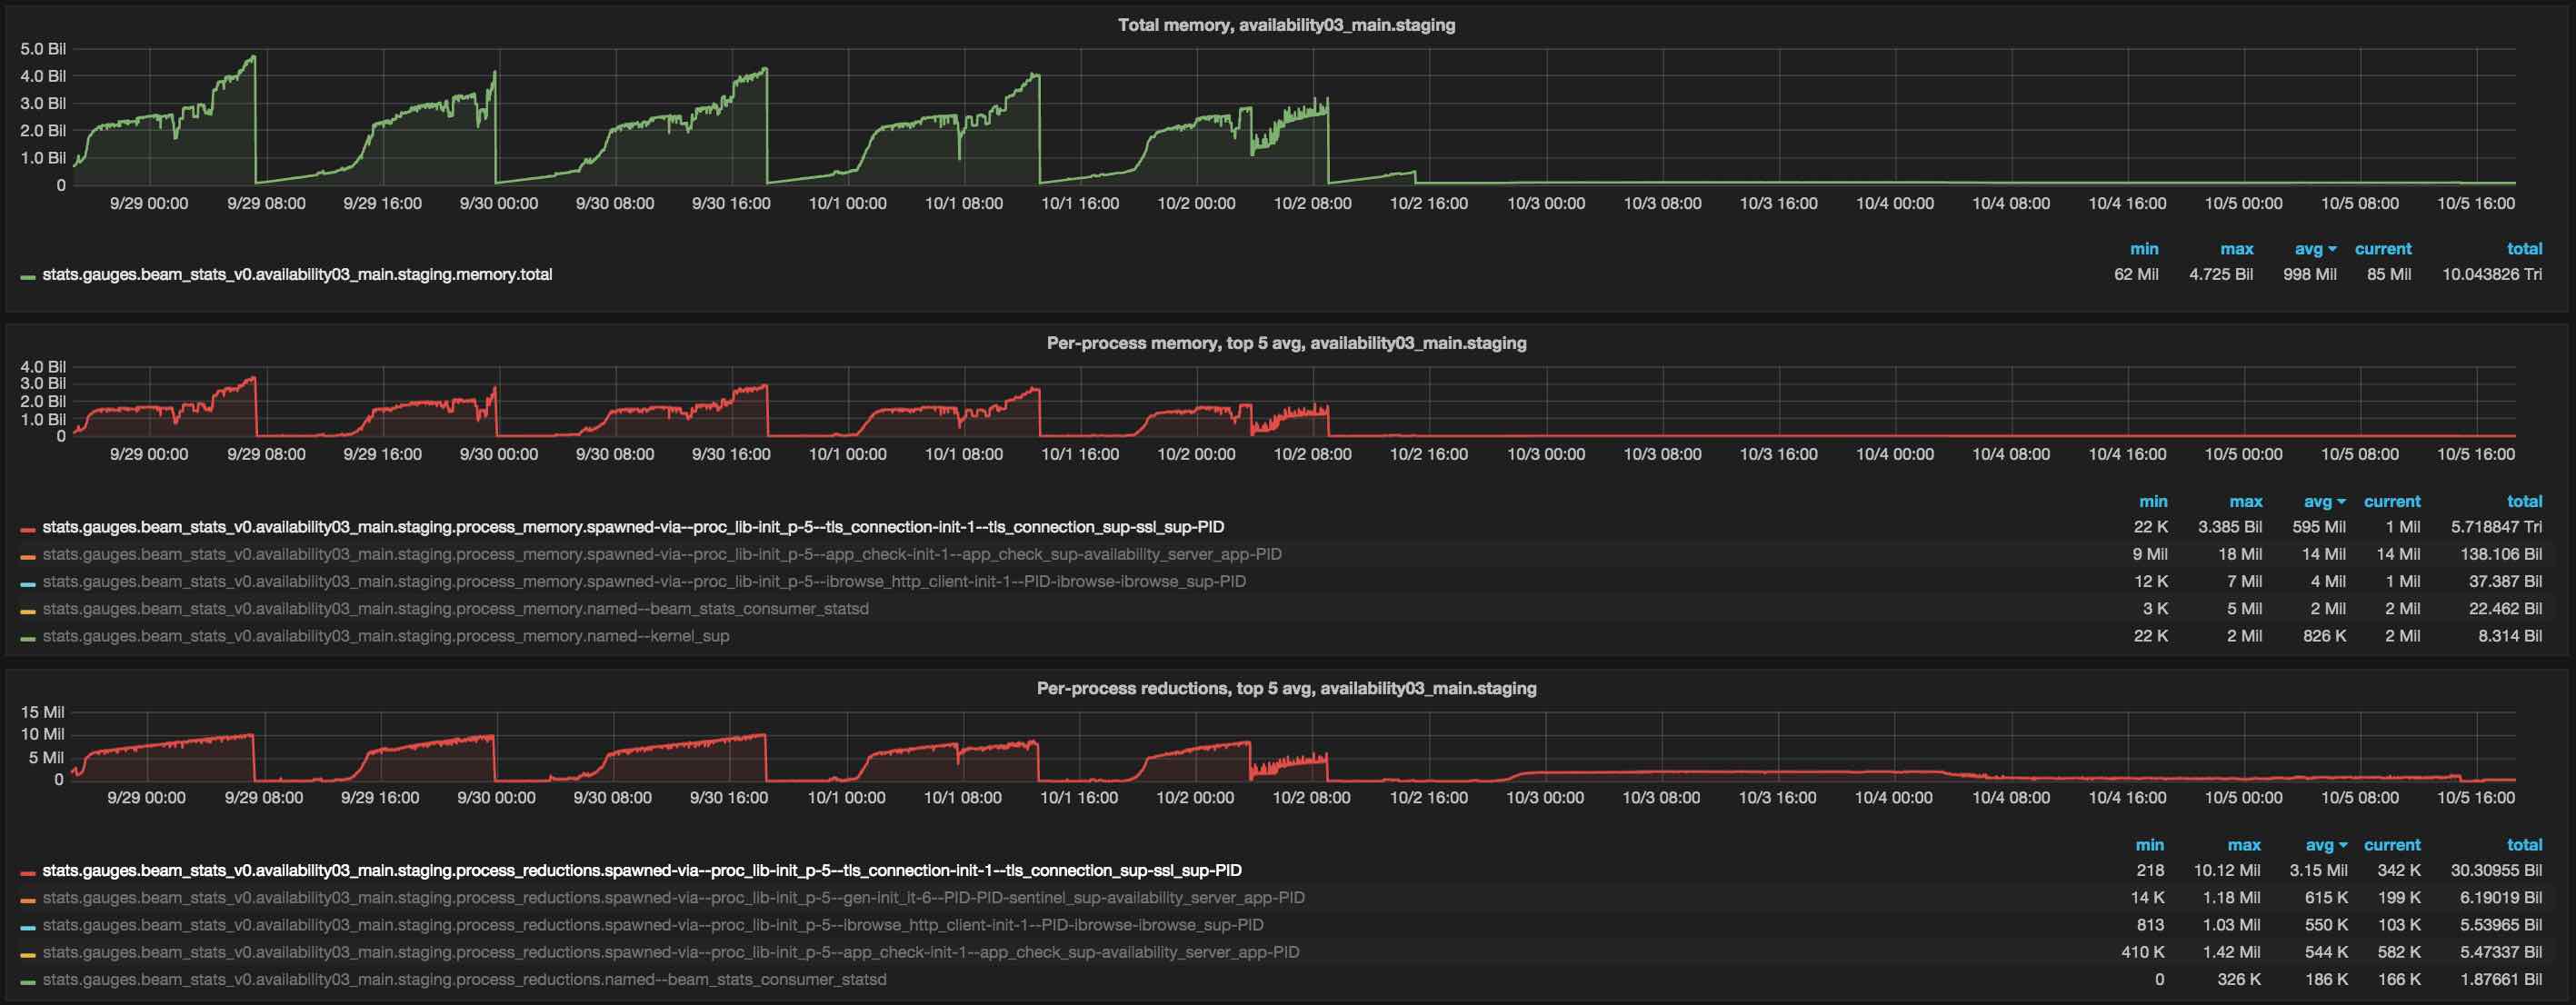Sort Total memory legend by current column
The width and height of the screenshot is (2576, 1005).
pos(2383,248)
